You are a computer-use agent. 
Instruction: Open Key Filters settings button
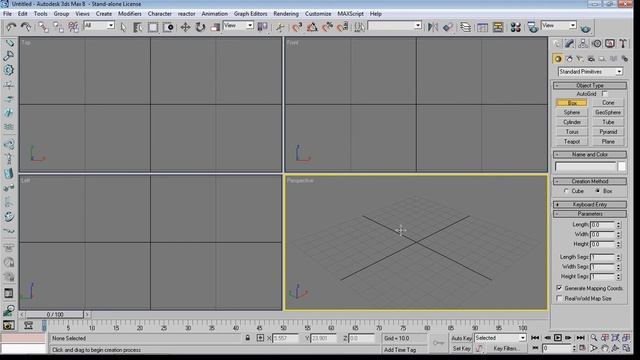(507, 348)
